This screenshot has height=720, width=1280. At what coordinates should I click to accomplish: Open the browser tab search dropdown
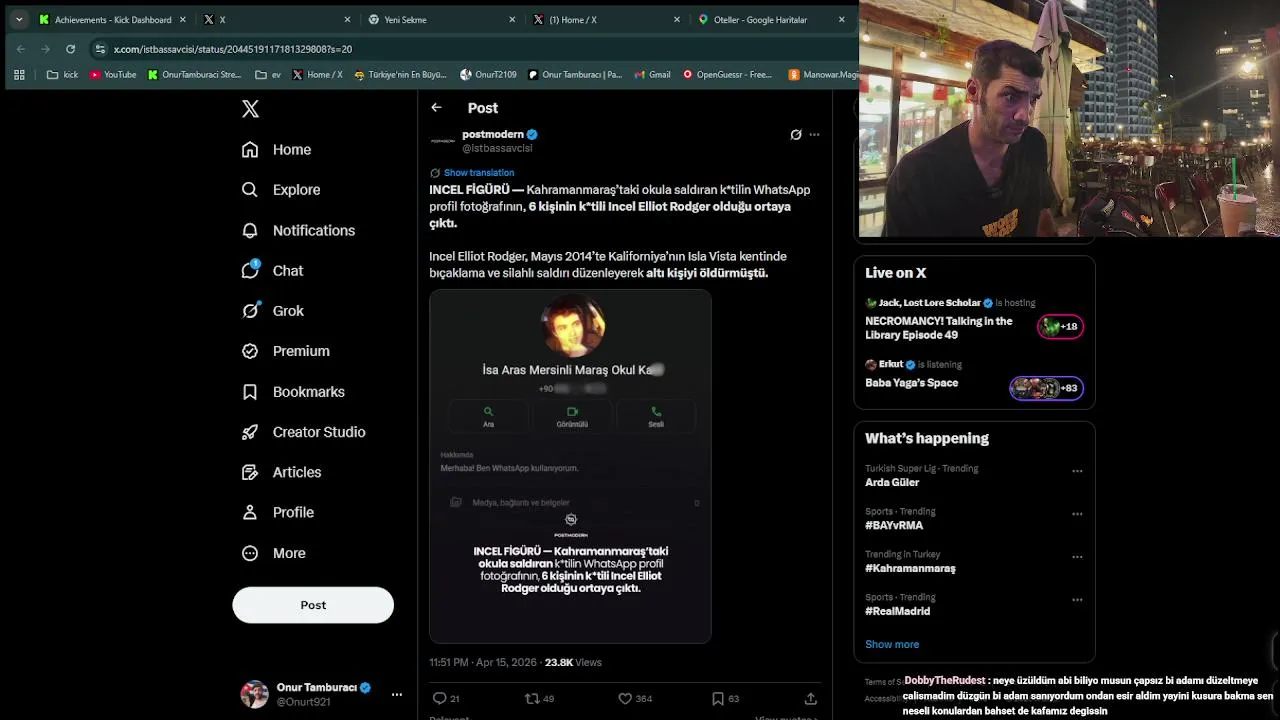coord(18,19)
